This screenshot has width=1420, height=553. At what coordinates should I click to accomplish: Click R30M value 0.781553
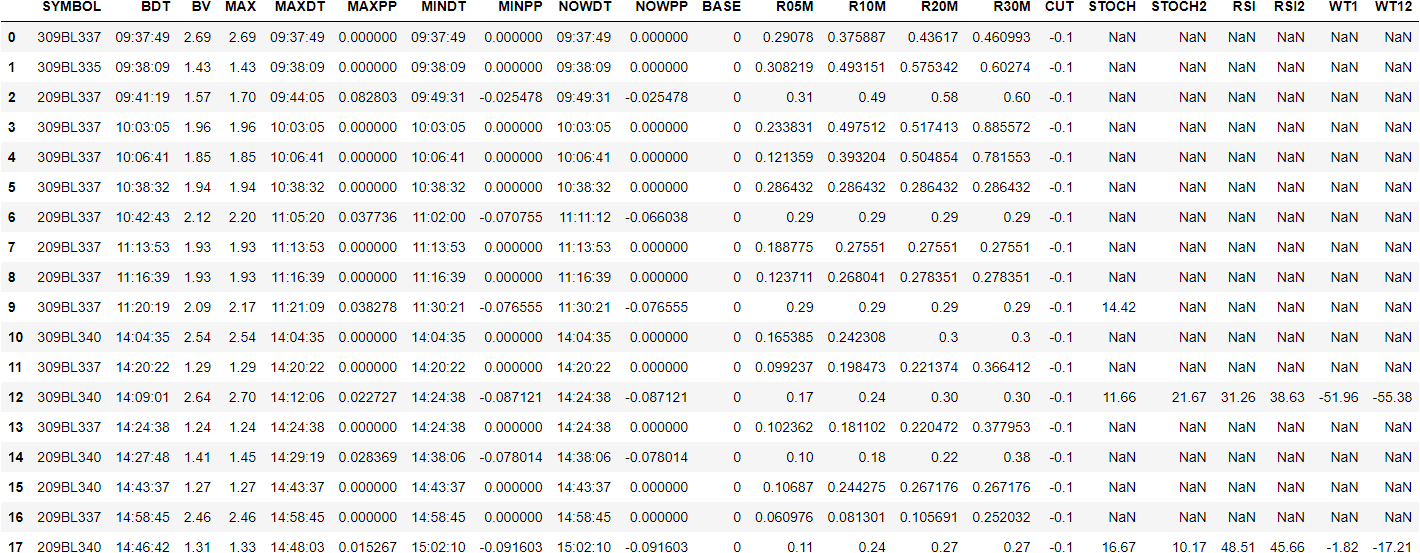pos(1002,157)
